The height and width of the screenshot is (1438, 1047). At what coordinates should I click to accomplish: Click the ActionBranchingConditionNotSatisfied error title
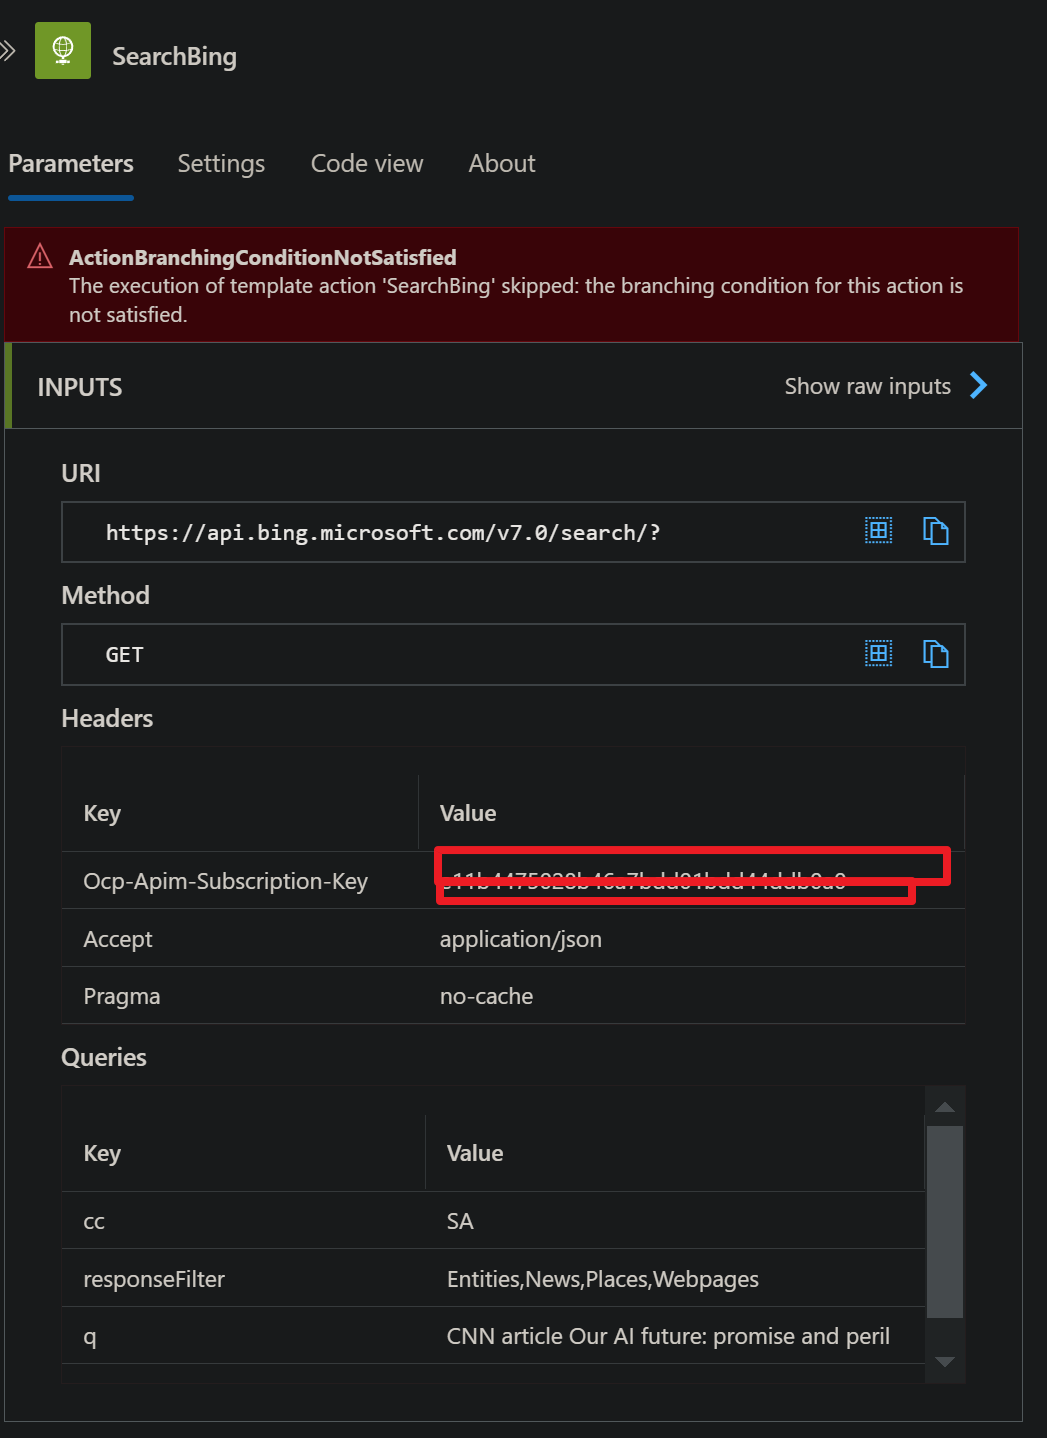tap(262, 258)
